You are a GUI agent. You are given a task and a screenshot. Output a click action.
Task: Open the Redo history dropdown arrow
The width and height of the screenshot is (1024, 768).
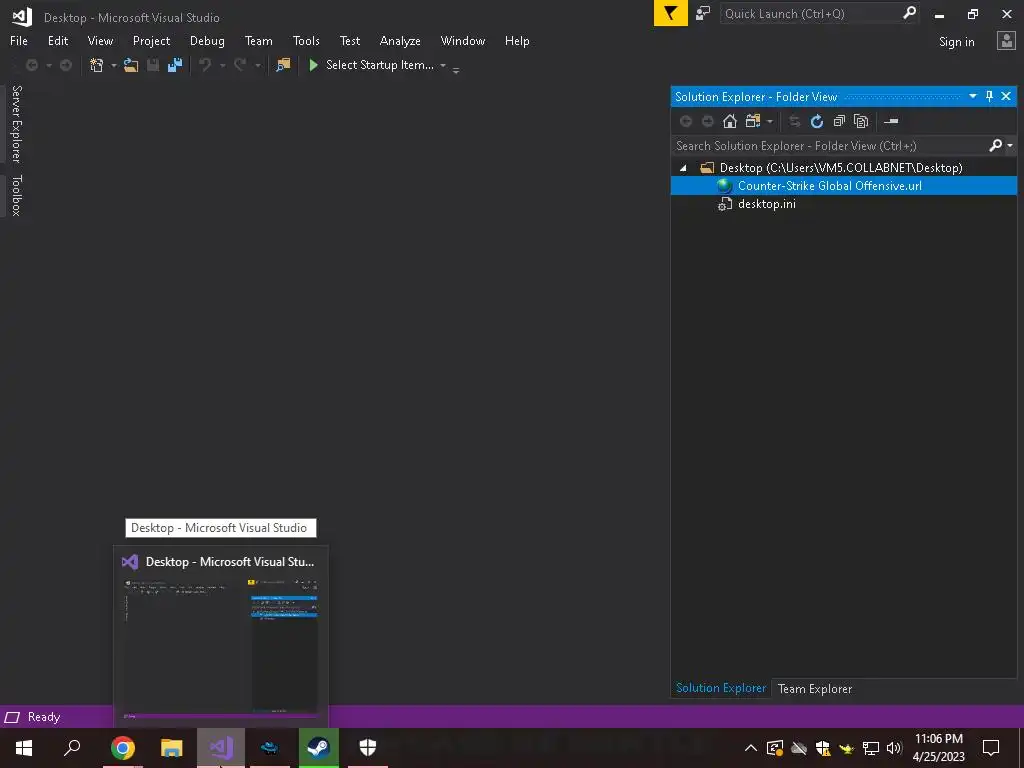257,66
